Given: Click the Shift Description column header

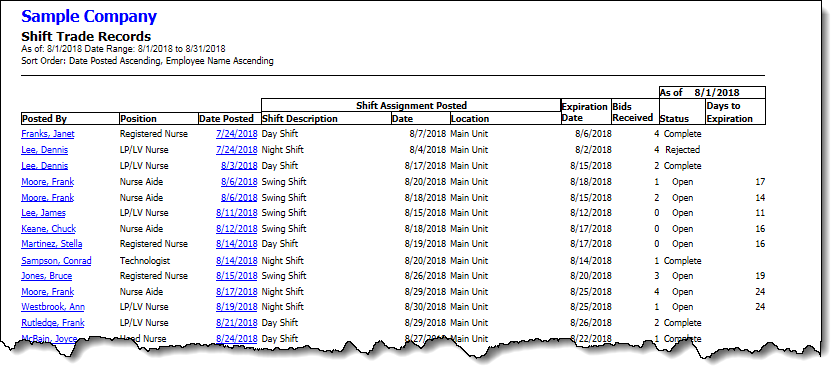Looking at the screenshot, I should 326,118.
